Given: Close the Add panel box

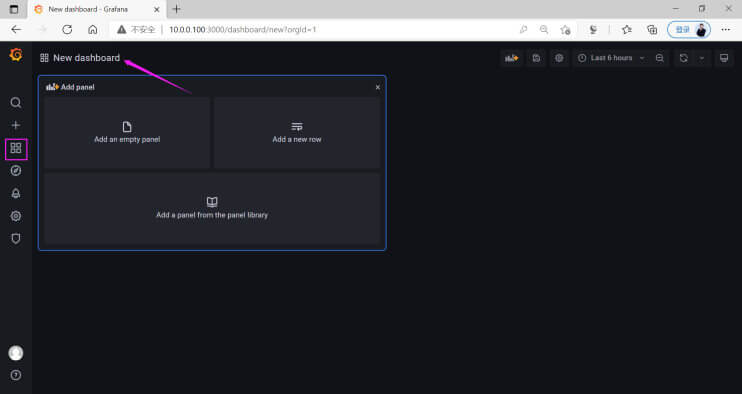Looking at the screenshot, I should (378, 87).
